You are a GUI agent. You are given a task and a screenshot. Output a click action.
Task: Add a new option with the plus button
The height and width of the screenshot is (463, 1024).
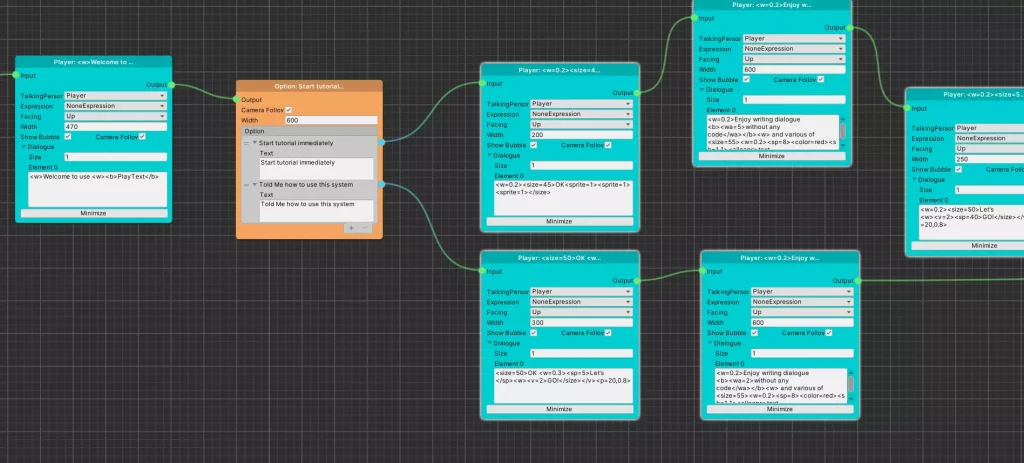[351, 228]
